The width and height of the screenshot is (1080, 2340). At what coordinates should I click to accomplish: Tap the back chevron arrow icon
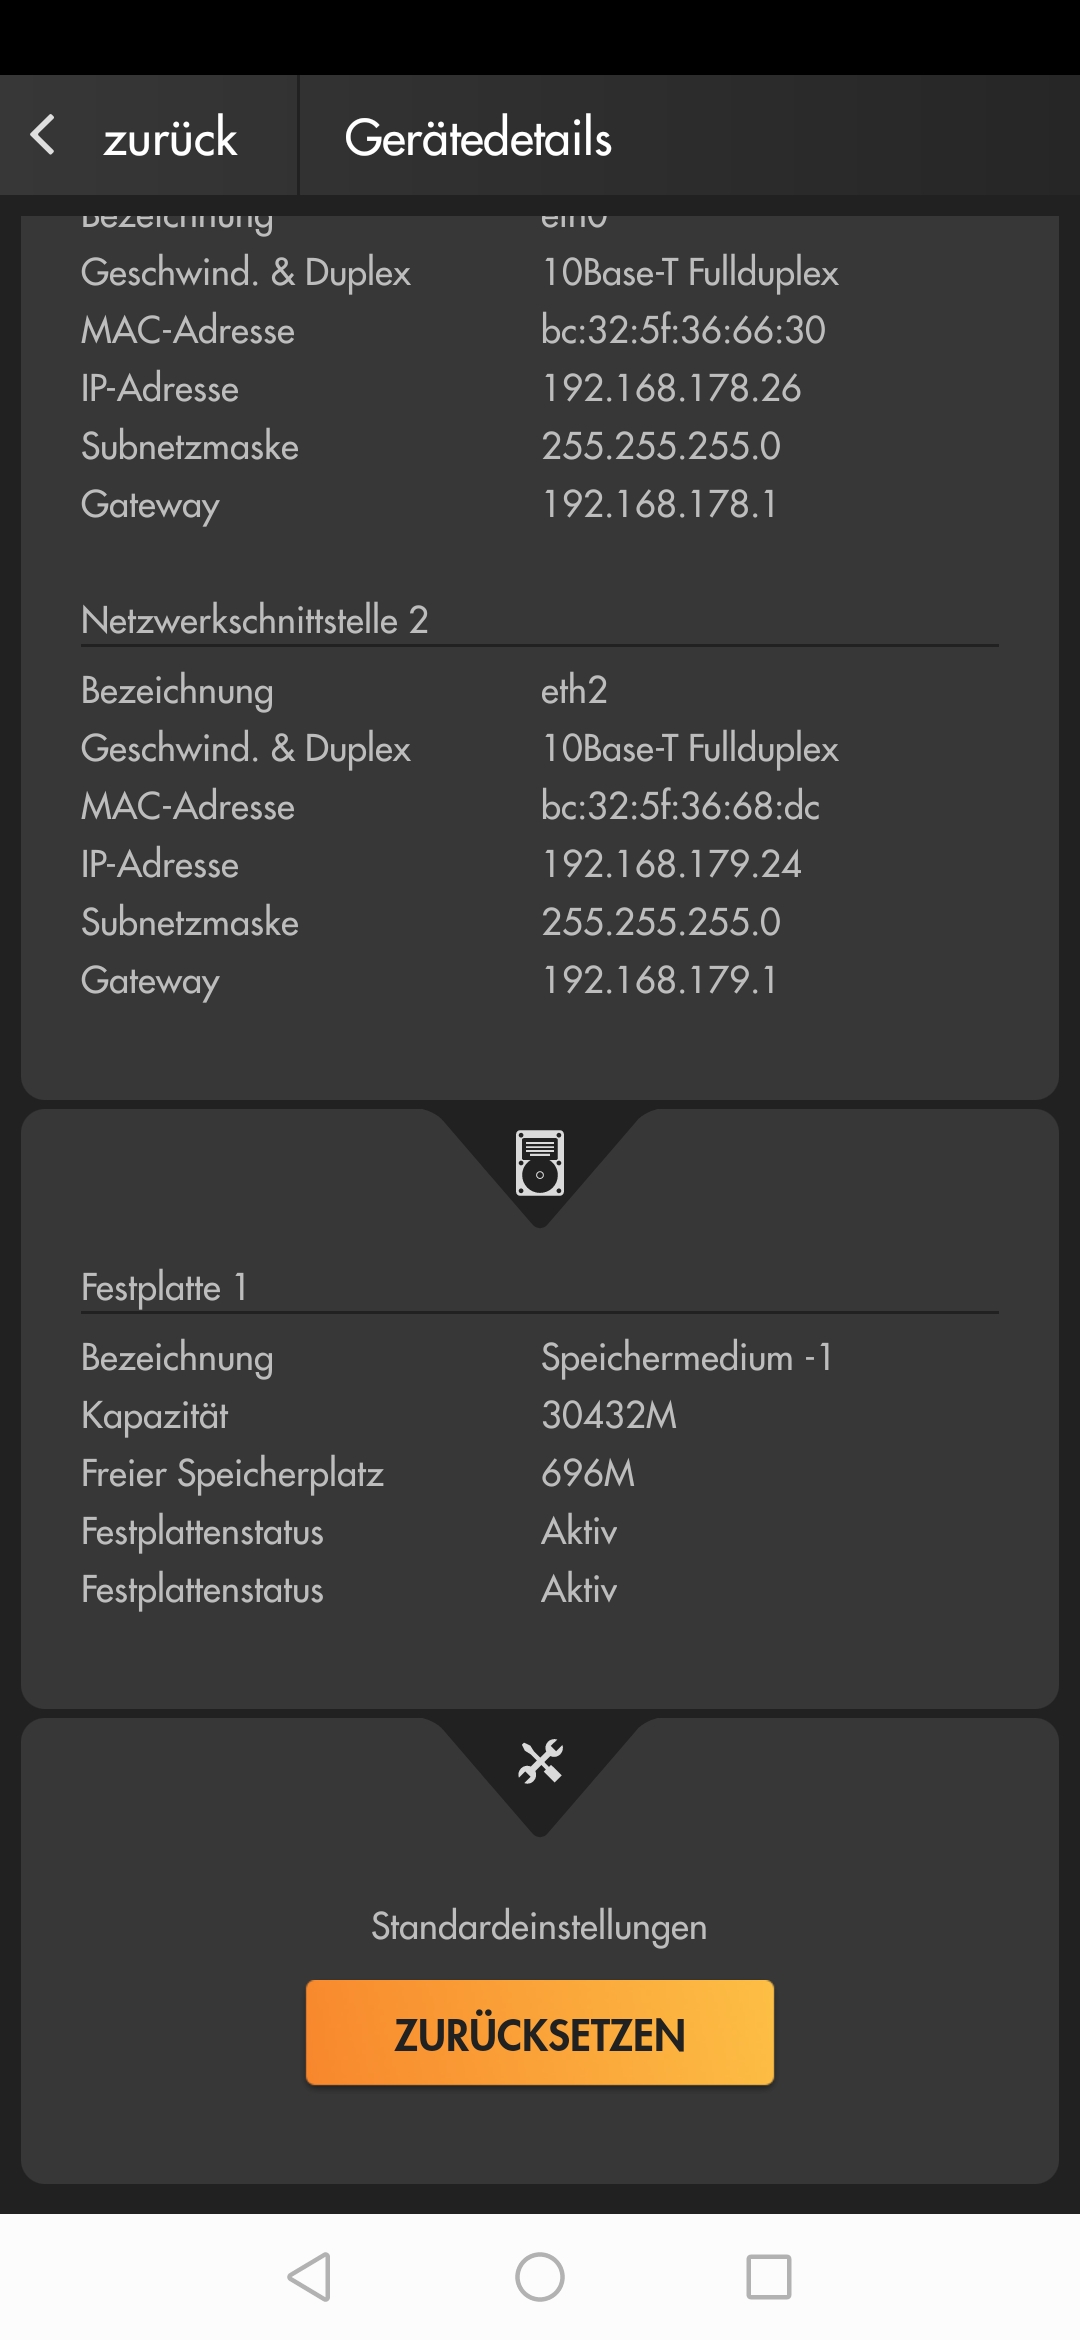tap(42, 135)
